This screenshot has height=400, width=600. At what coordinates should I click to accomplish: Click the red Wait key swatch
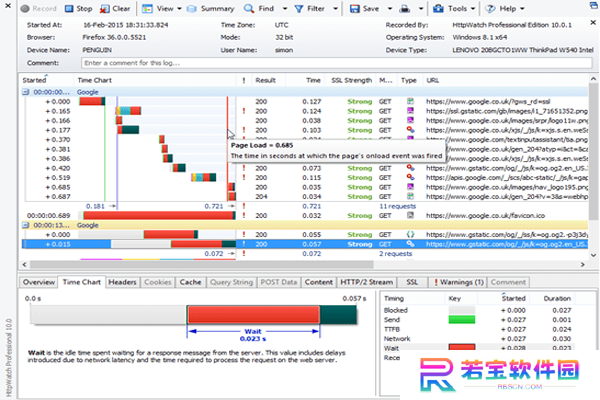click(462, 347)
